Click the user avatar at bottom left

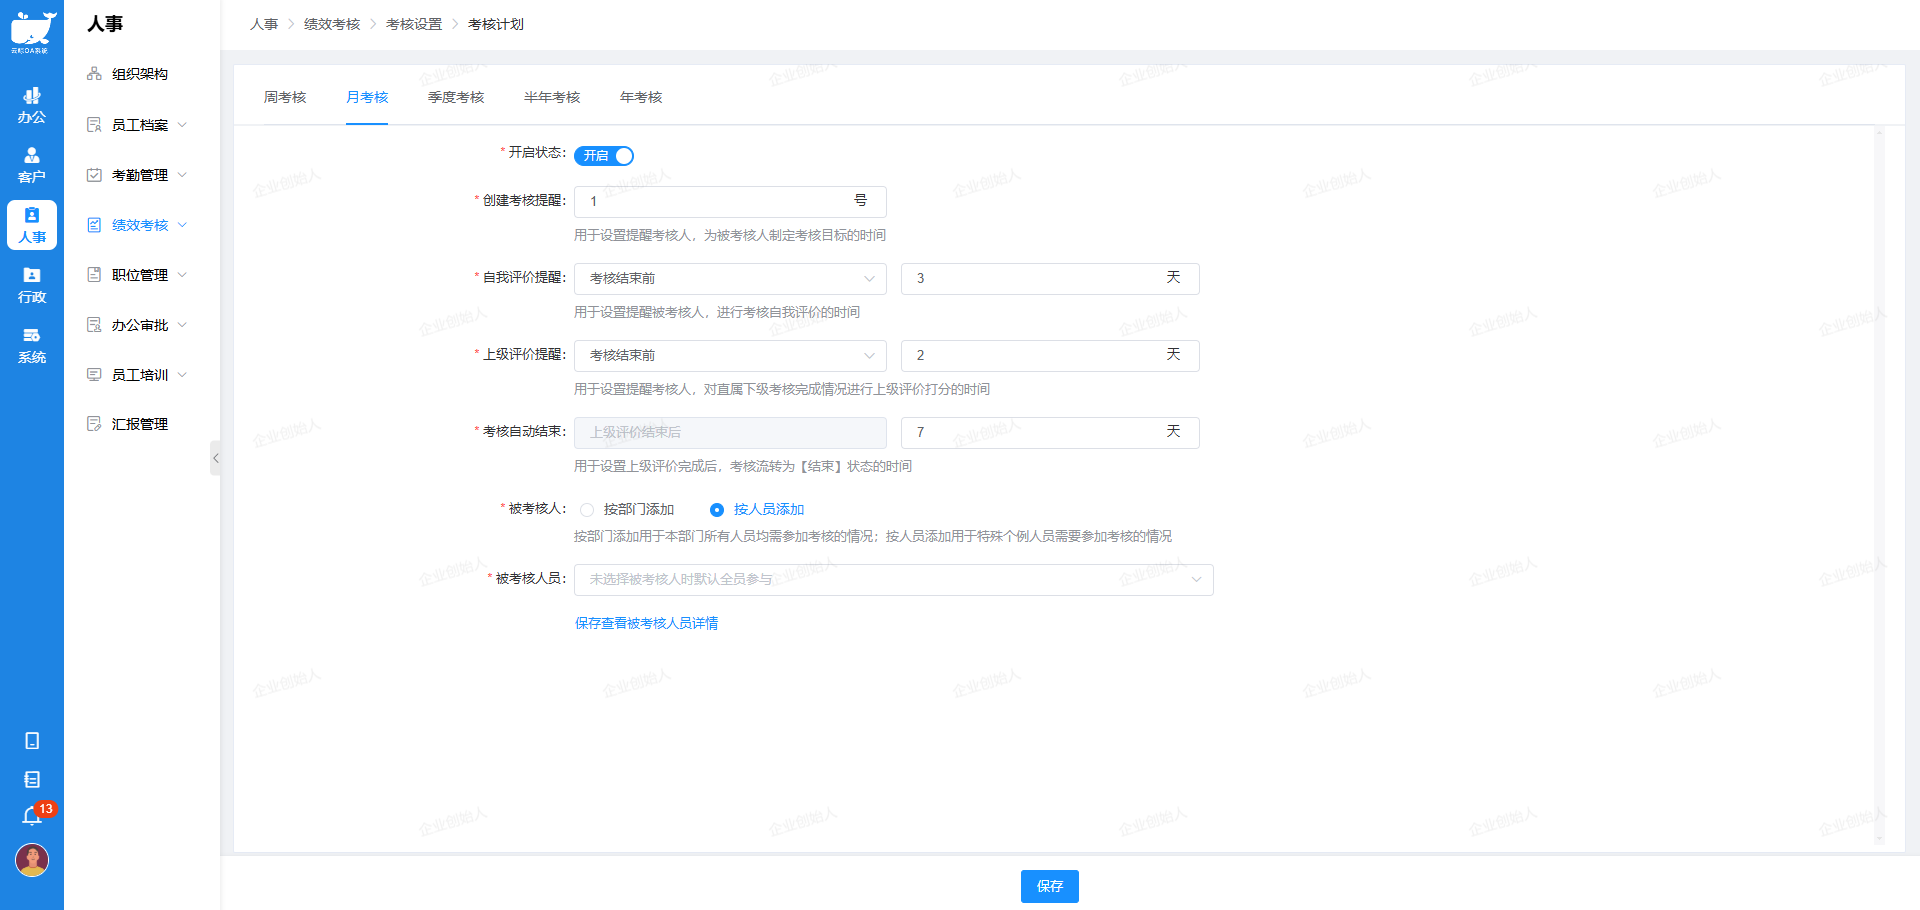pyautogui.click(x=31, y=860)
